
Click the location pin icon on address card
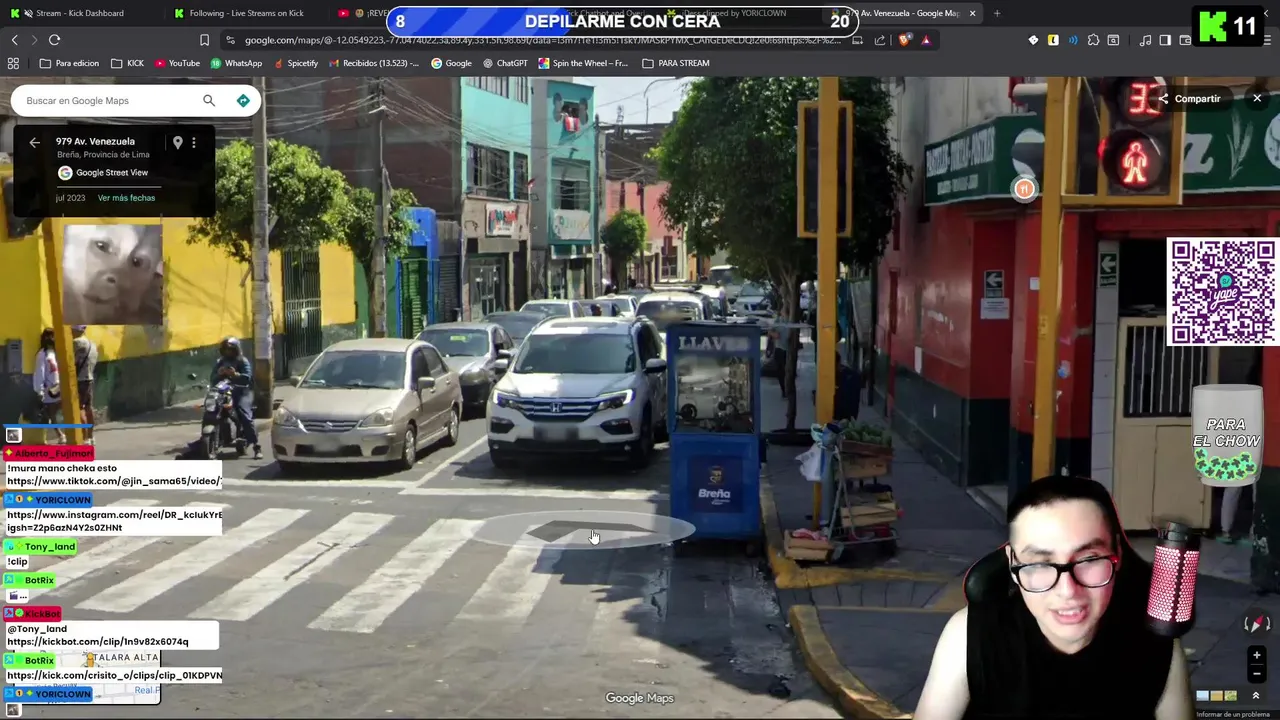177,142
